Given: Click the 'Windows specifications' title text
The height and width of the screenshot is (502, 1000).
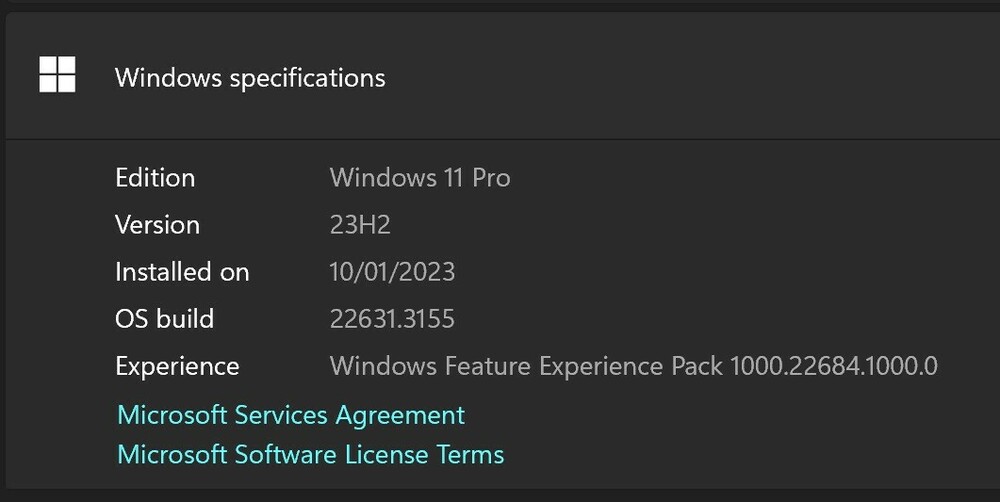Looking at the screenshot, I should pyautogui.click(x=250, y=77).
